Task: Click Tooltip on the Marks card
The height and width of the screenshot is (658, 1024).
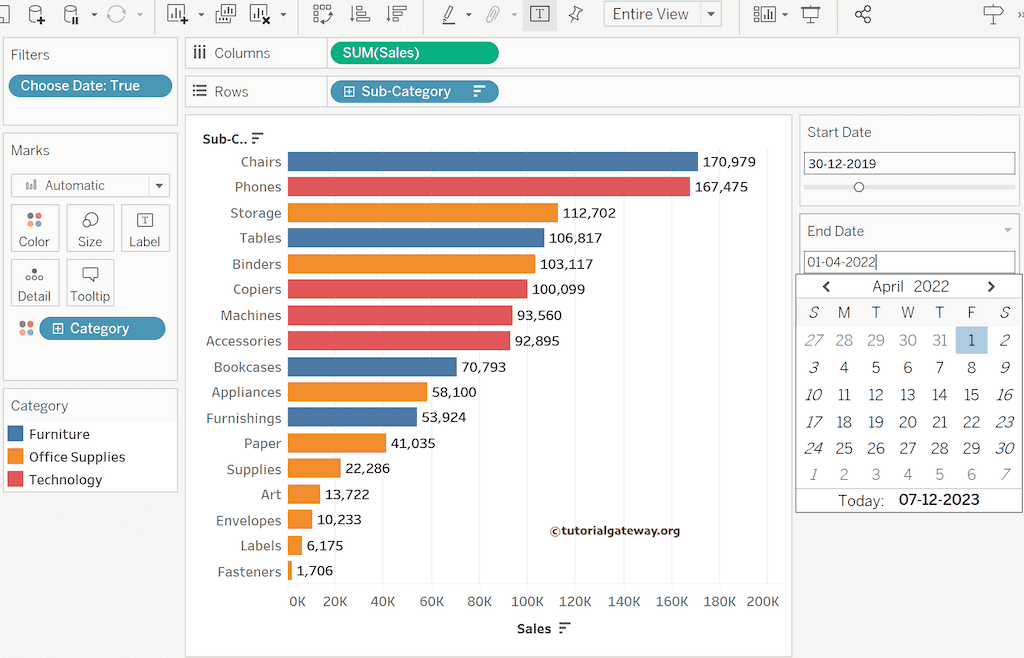Action: click(90, 283)
